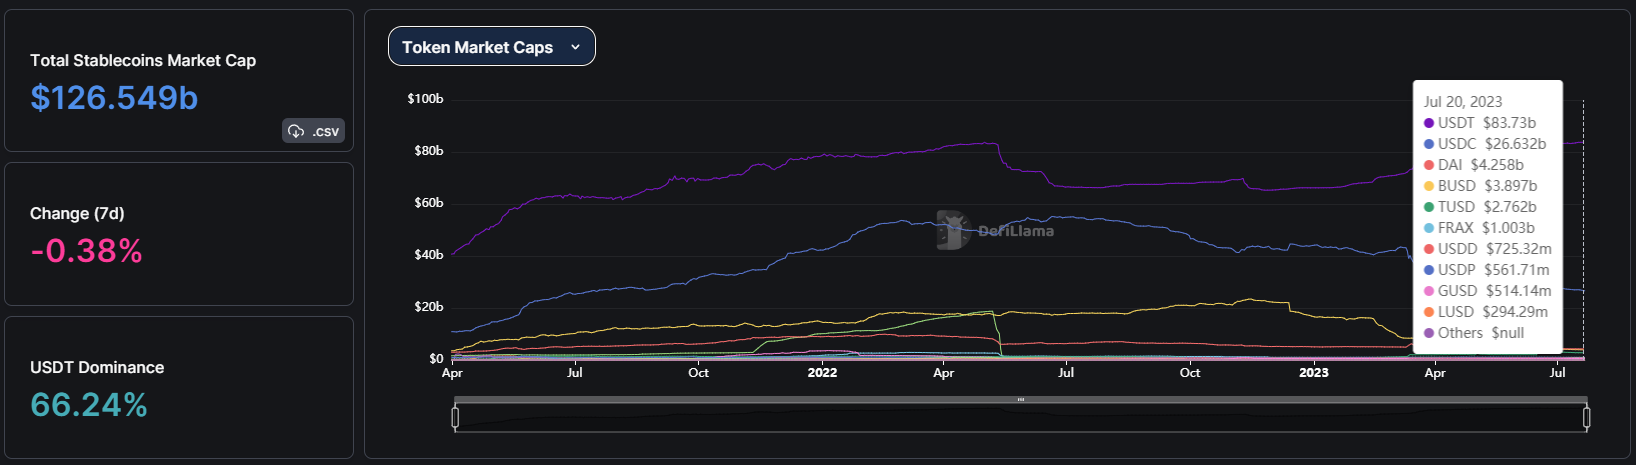
Task: Click the DAI legend marker in tooltip
Action: (1429, 165)
